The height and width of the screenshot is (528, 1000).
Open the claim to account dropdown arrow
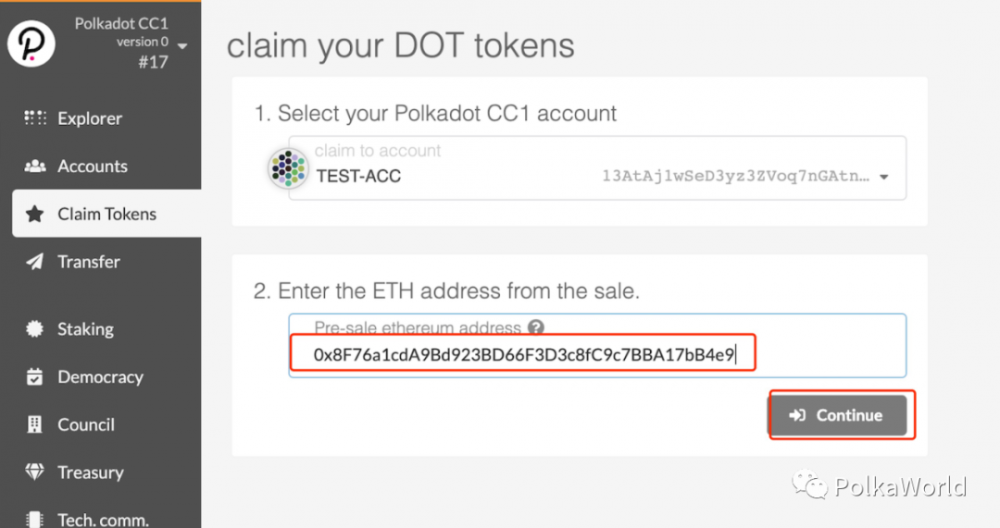click(883, 176)
